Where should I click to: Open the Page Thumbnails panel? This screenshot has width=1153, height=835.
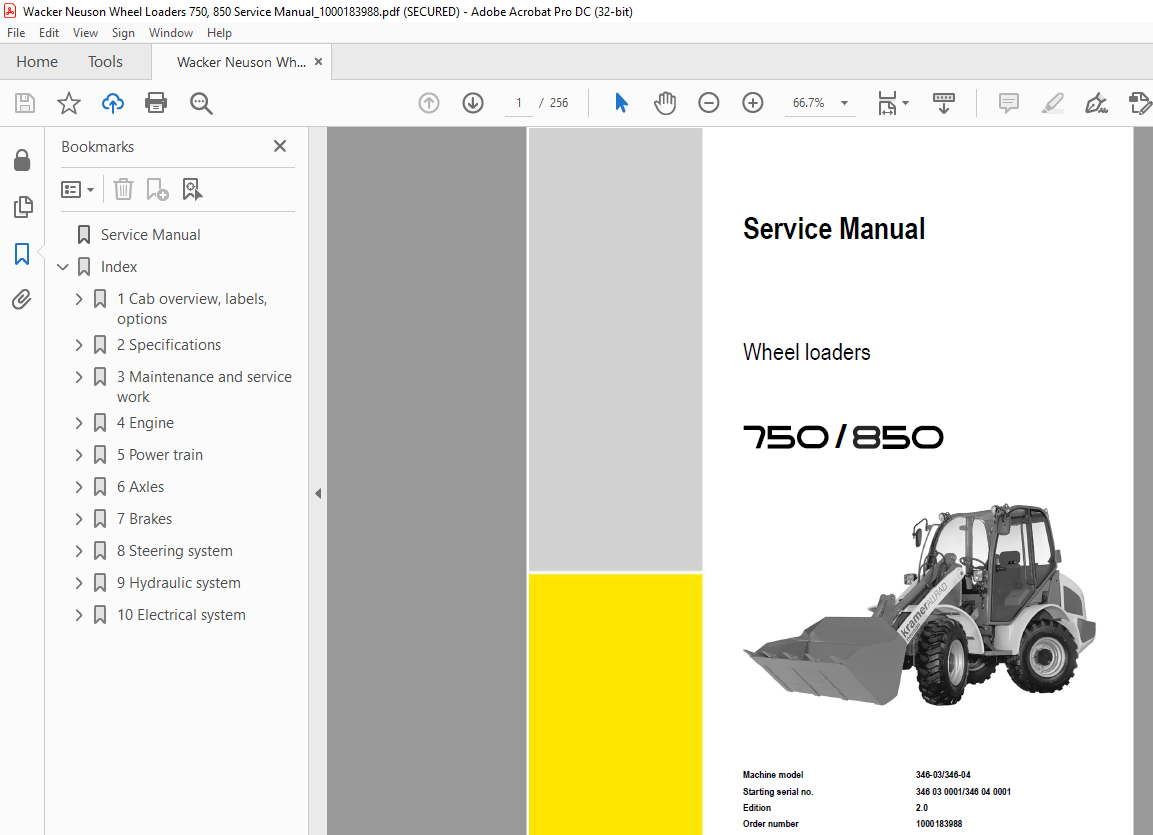(x=23, y=207)
